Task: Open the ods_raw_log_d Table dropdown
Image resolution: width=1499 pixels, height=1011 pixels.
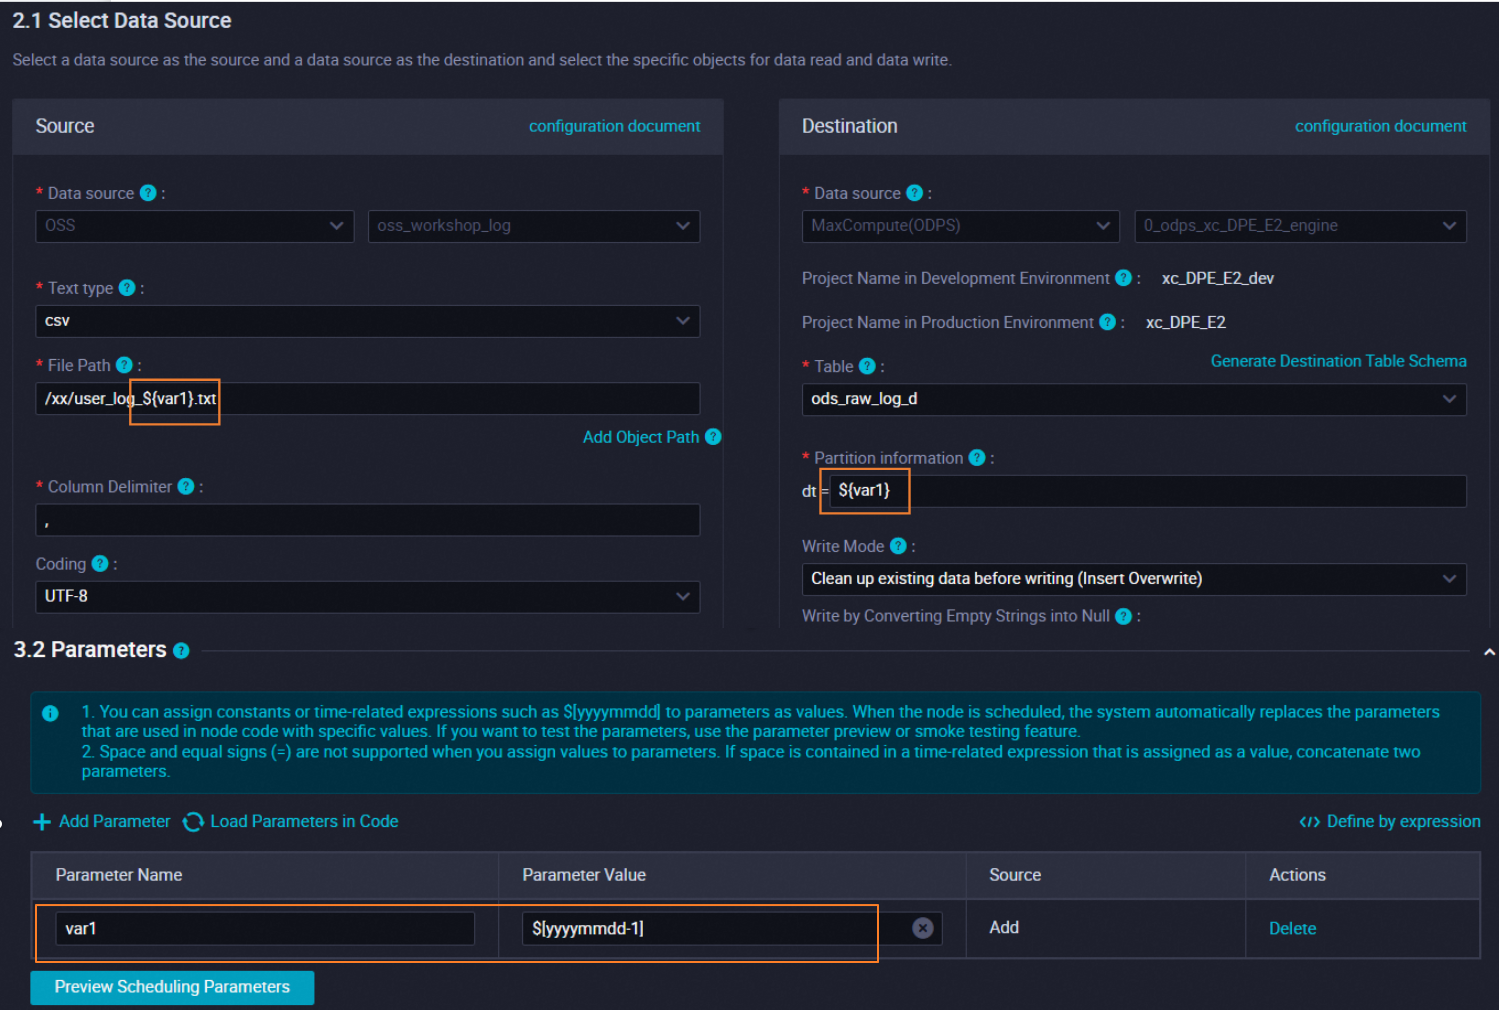Action: [1134, 399]
